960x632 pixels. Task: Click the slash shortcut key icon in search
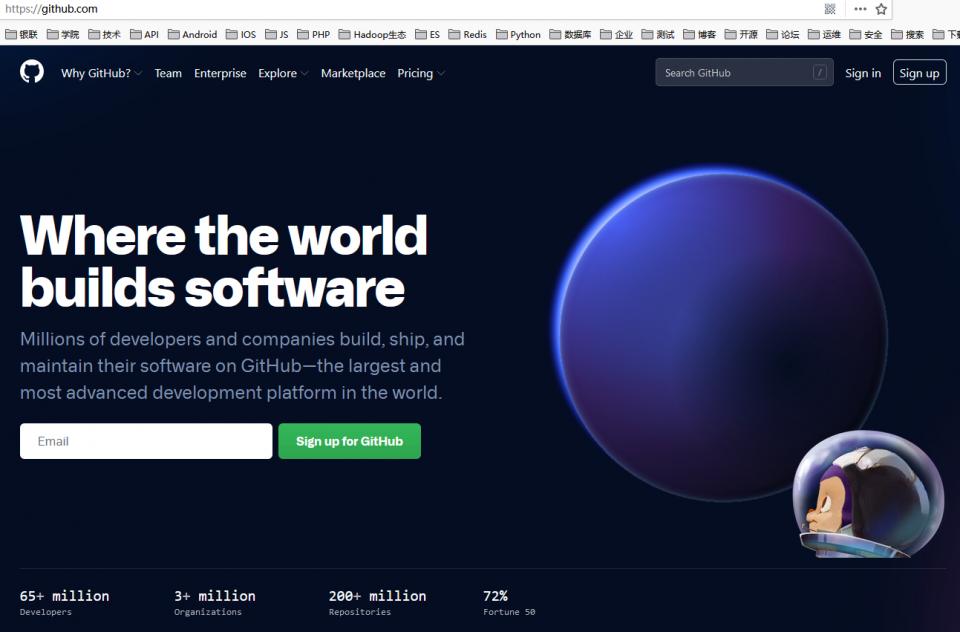(x=820, y=72)
